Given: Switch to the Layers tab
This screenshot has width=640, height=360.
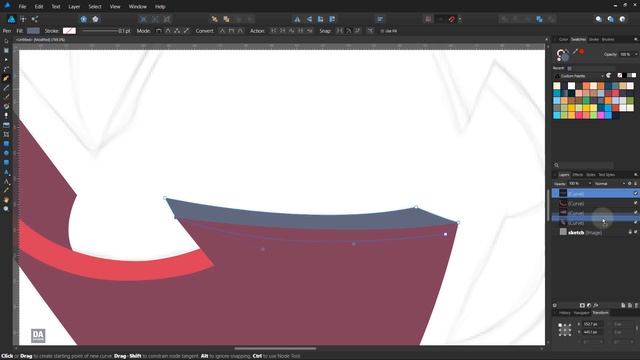Looking at the screenshot, I should point(564,175).
